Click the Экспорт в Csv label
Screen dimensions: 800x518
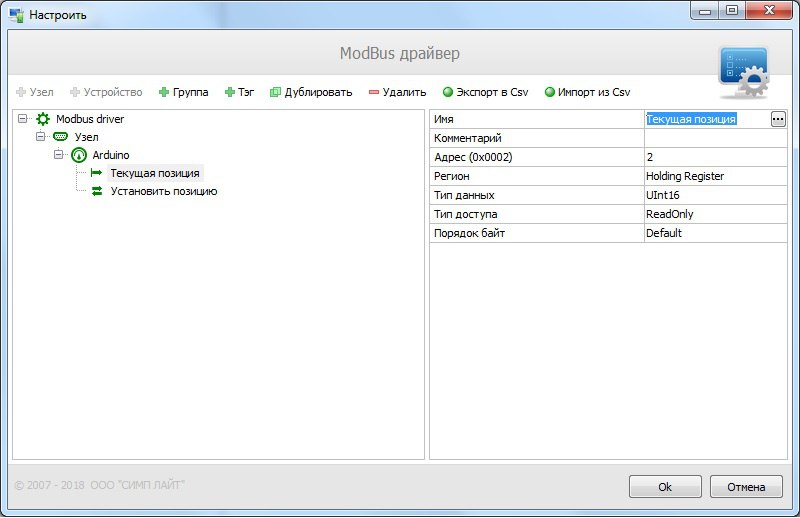click(492, 92)
